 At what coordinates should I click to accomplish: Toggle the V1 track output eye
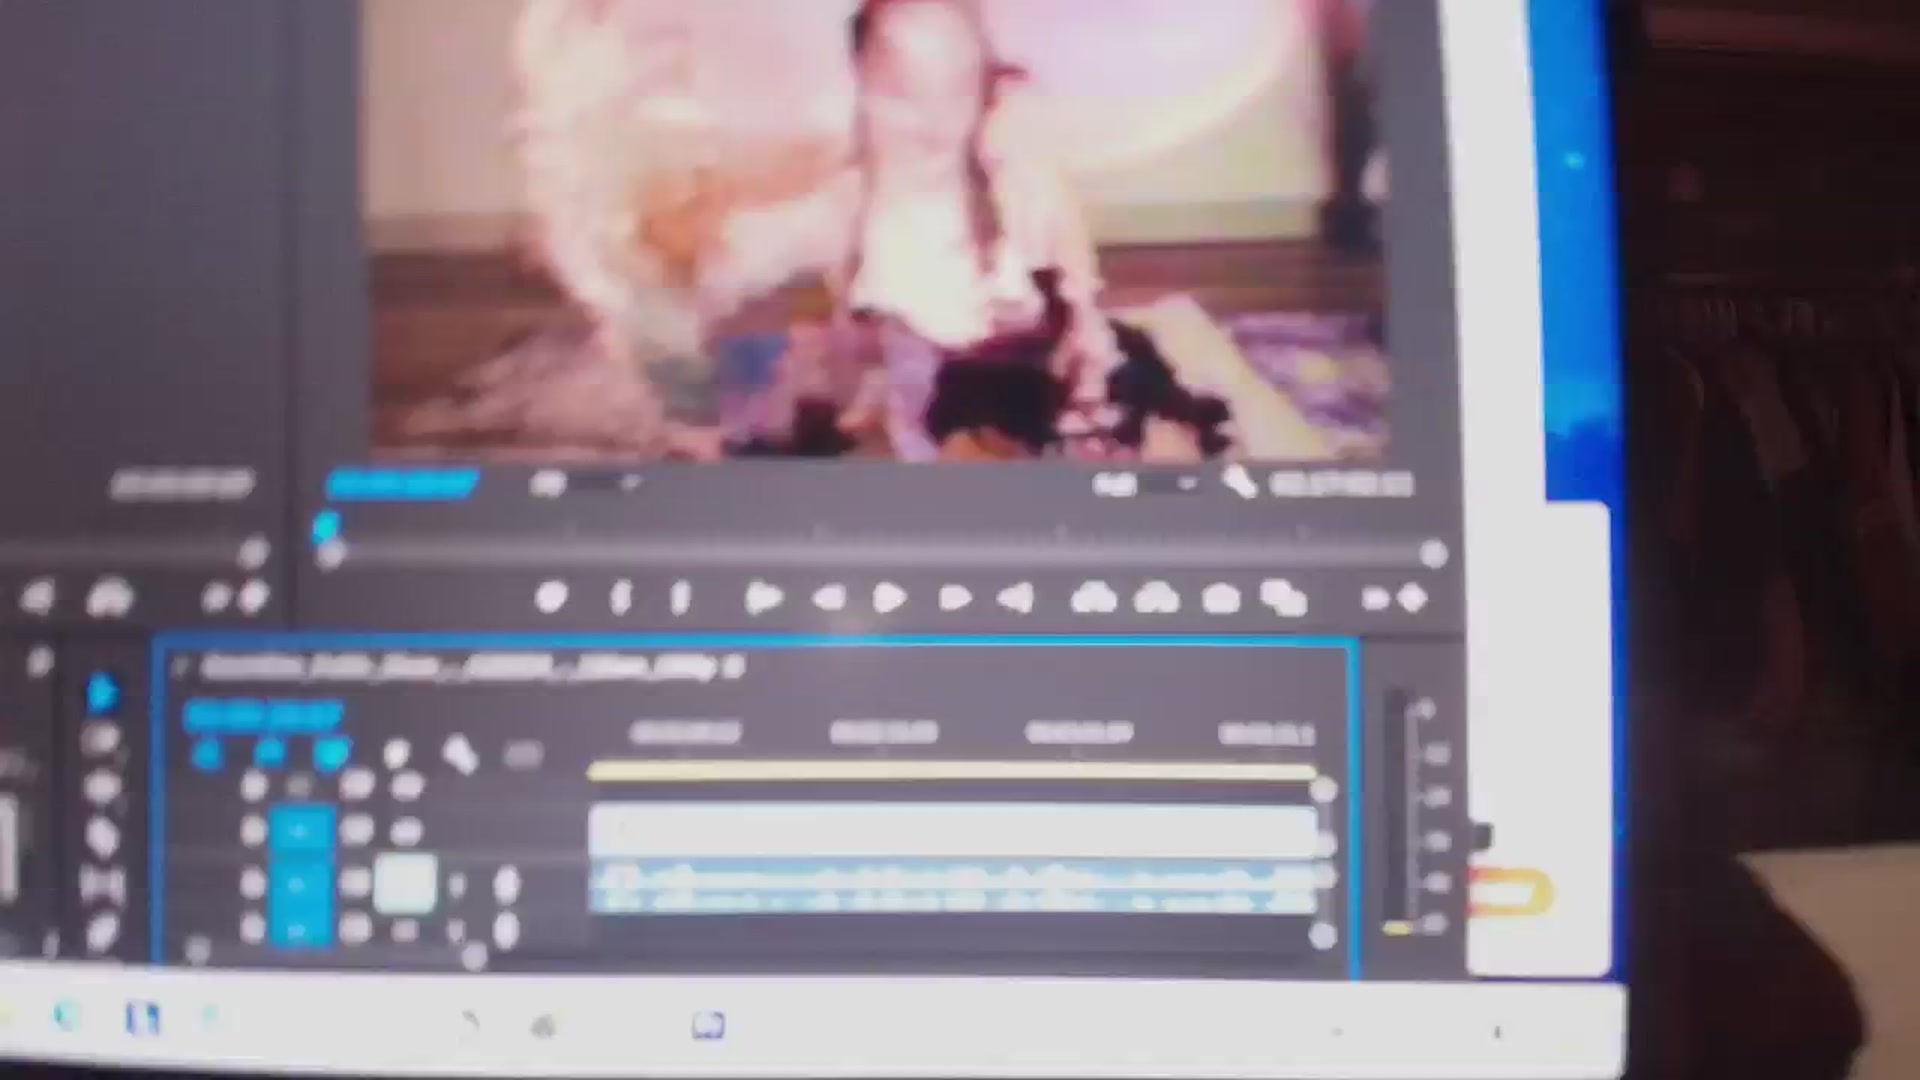pos(405,830)
